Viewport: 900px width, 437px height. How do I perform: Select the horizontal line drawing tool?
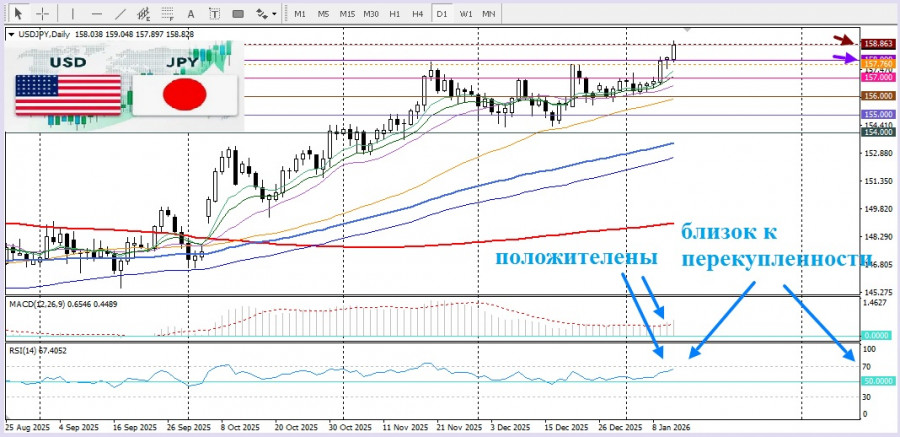click(95, 14)
